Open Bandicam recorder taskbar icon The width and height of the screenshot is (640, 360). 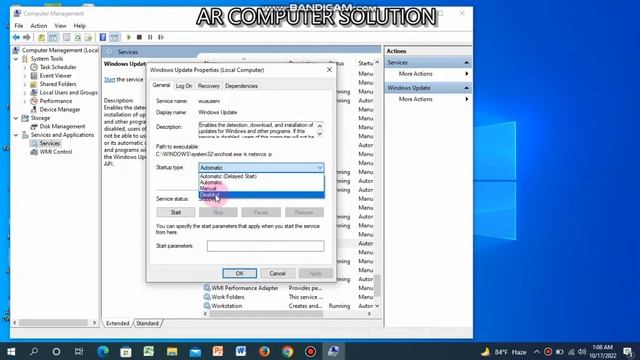[x=310, y=351]
